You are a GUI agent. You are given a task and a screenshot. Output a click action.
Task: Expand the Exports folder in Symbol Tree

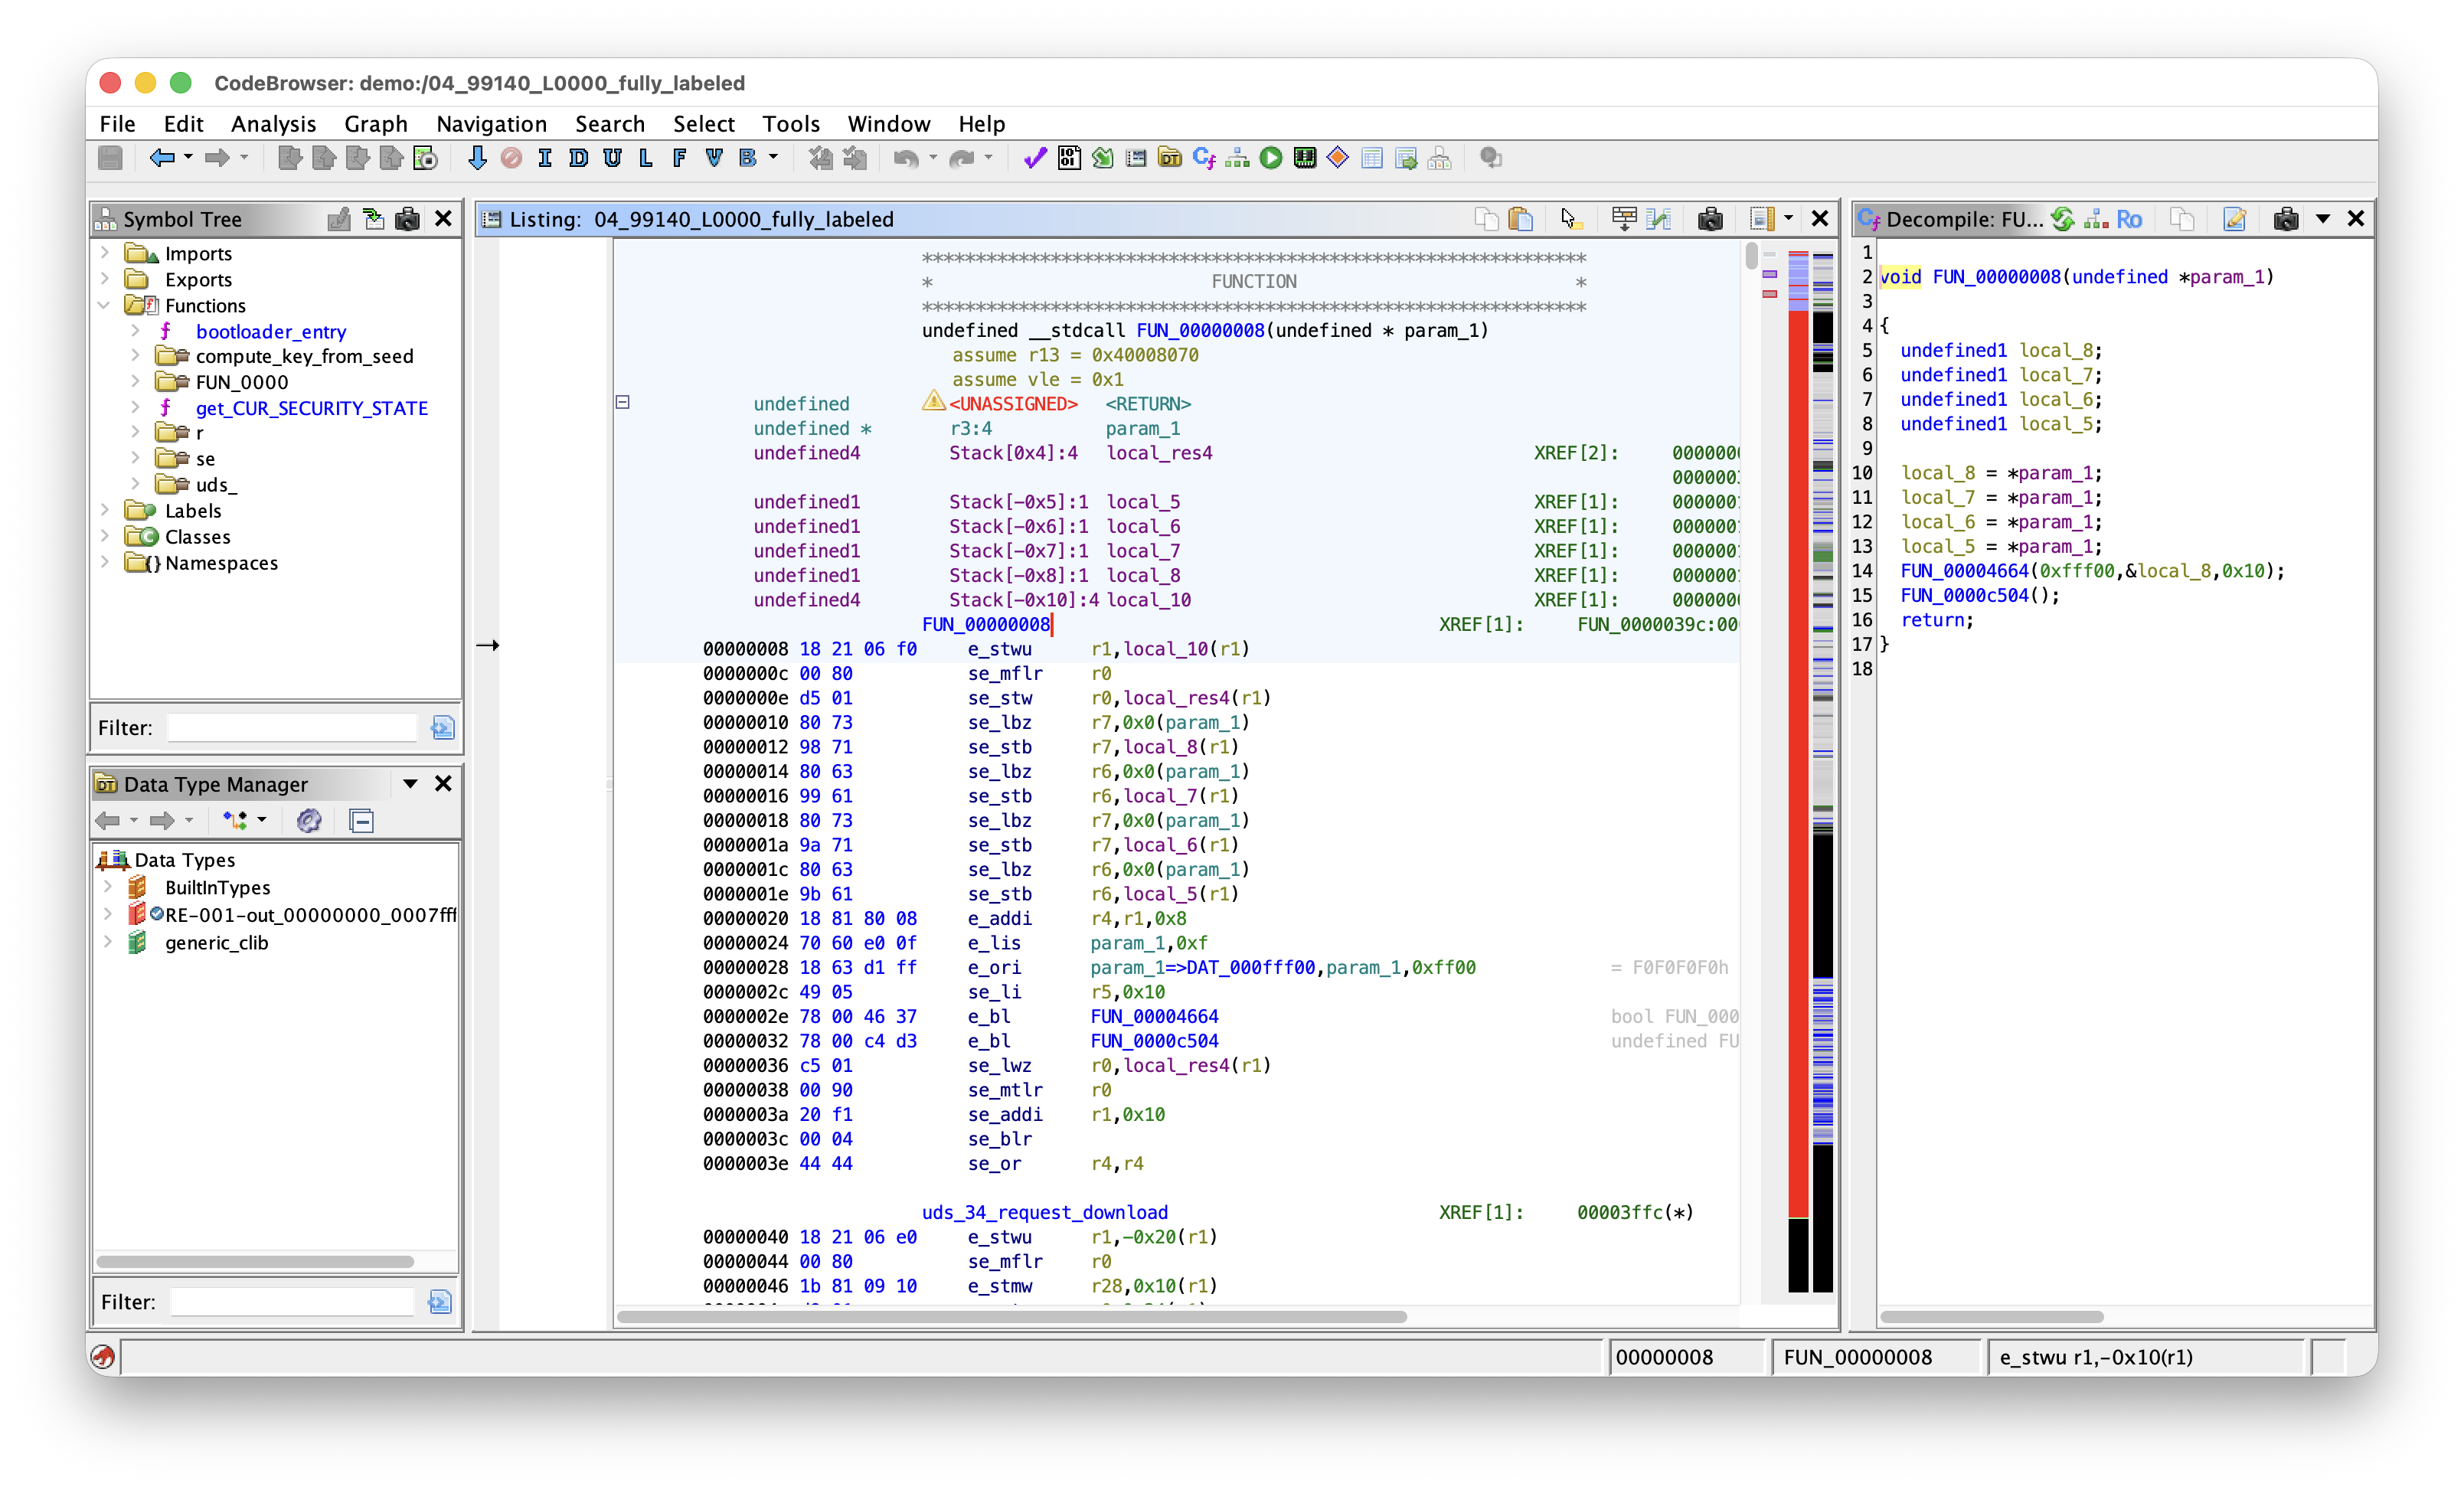pos(105,279)
